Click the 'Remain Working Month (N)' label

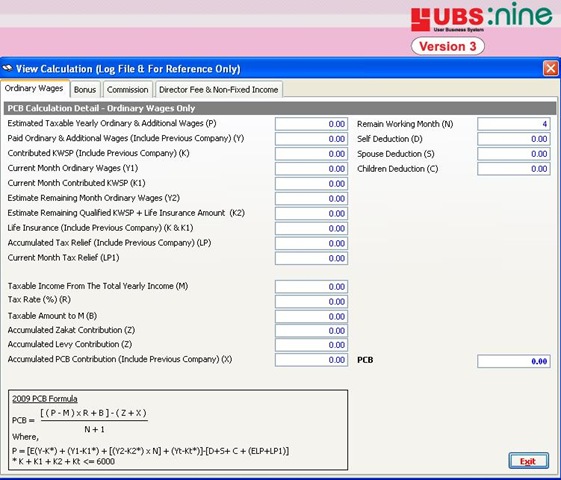pyautogui.click(x=405, y=124)
